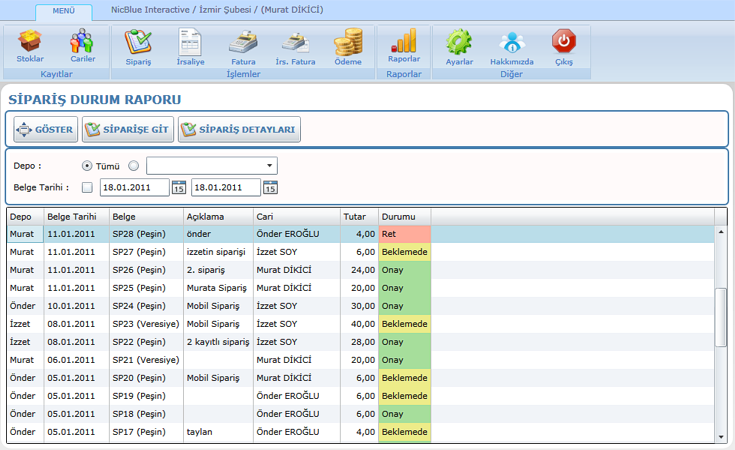735x450 pixels.
Task: Select the radio button beside depot dropdown
Action: point(134,166)
